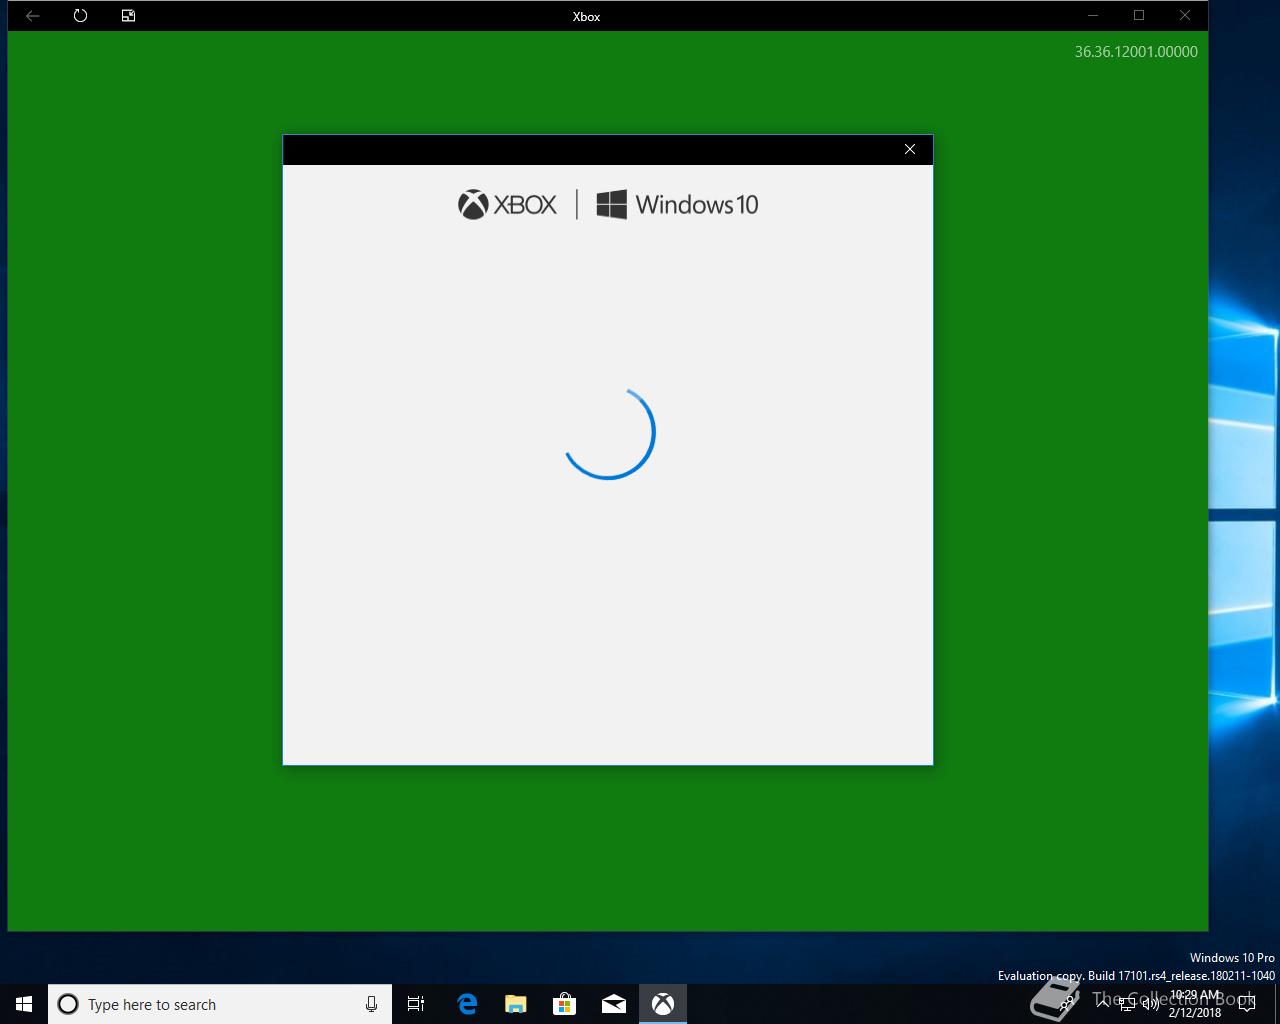Screen dimensions: 1280x1024
Task: Open the Windows Start menu
Action: (x=24, y=1004)
